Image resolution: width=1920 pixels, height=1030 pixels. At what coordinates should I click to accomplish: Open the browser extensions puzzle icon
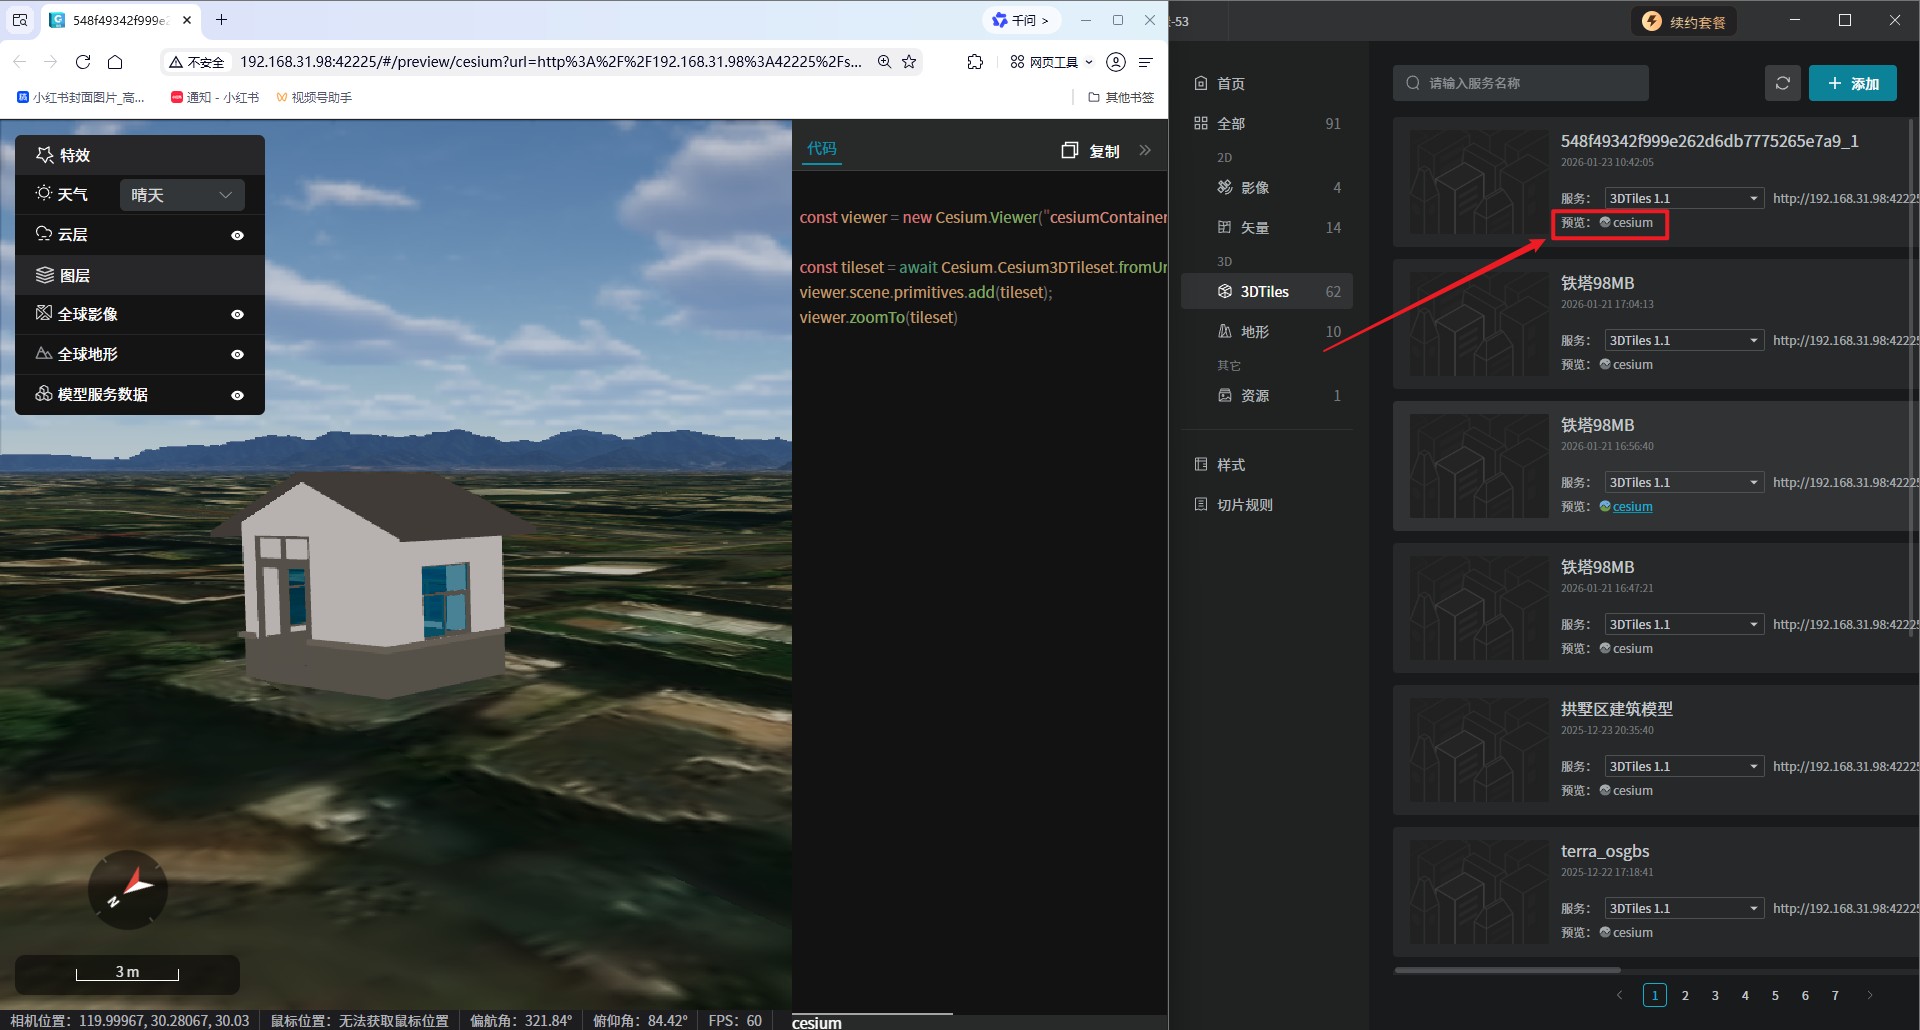click(975, 62)
